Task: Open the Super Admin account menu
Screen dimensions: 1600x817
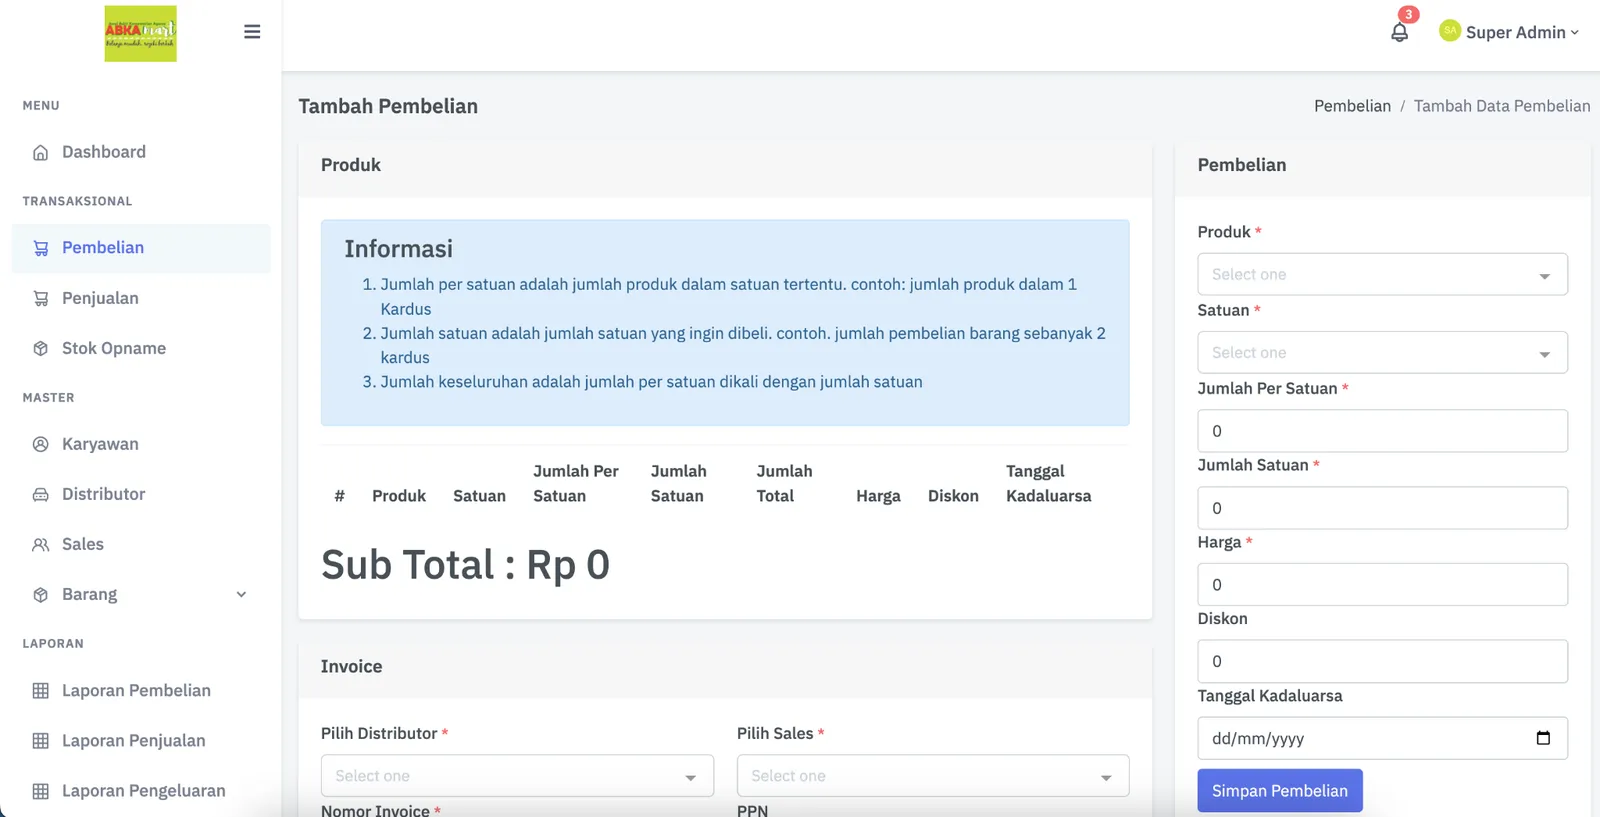Action: 1509,32
